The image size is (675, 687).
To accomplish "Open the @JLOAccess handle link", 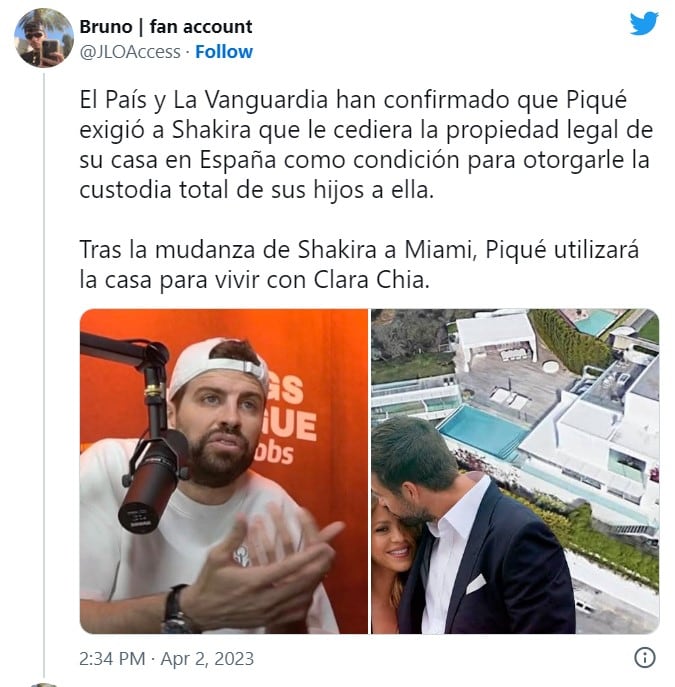I will 130,52.
